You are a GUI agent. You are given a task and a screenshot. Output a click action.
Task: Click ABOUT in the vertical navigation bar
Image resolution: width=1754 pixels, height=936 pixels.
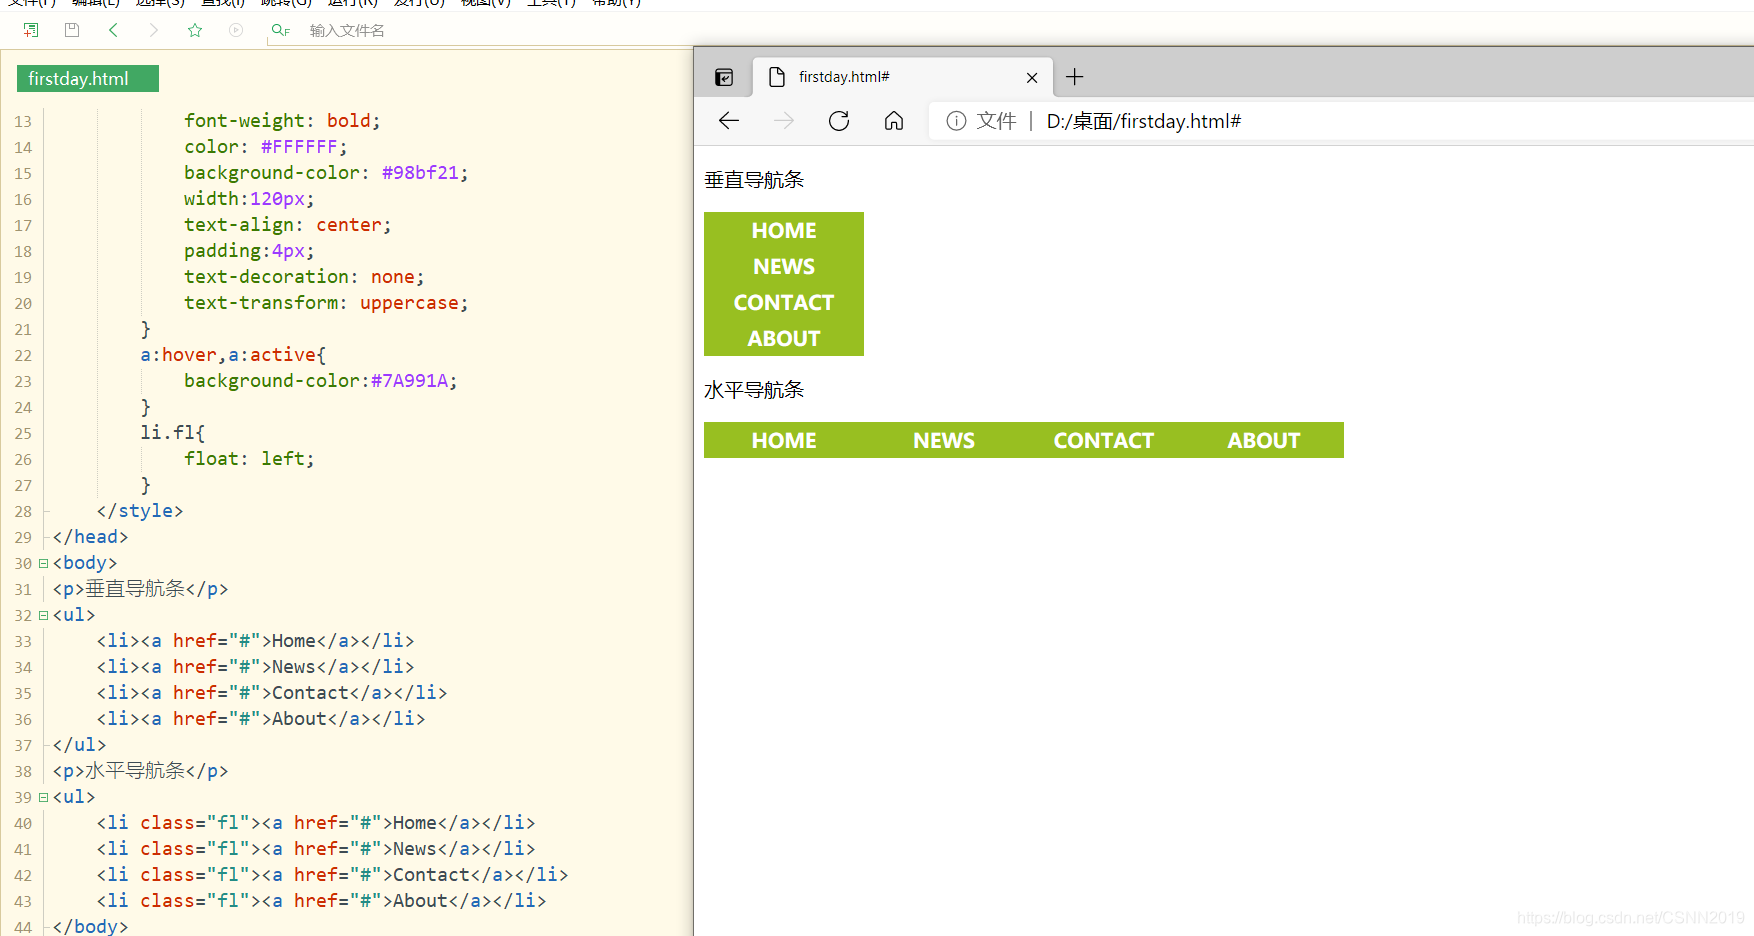click(784, 338)
